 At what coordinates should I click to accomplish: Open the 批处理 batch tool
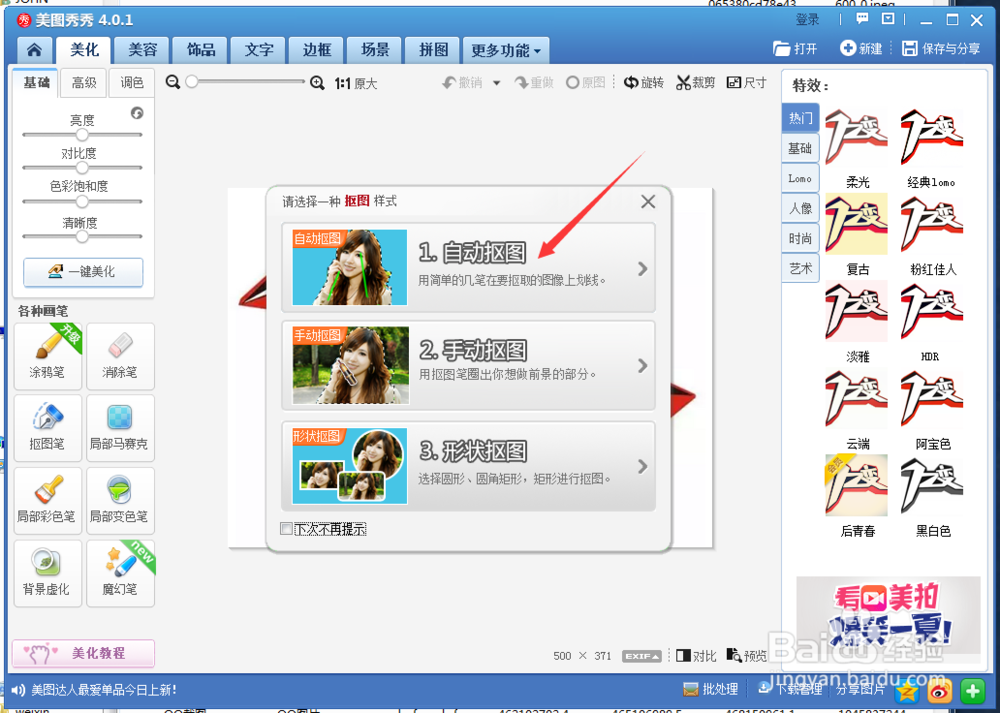coord(710,689)
